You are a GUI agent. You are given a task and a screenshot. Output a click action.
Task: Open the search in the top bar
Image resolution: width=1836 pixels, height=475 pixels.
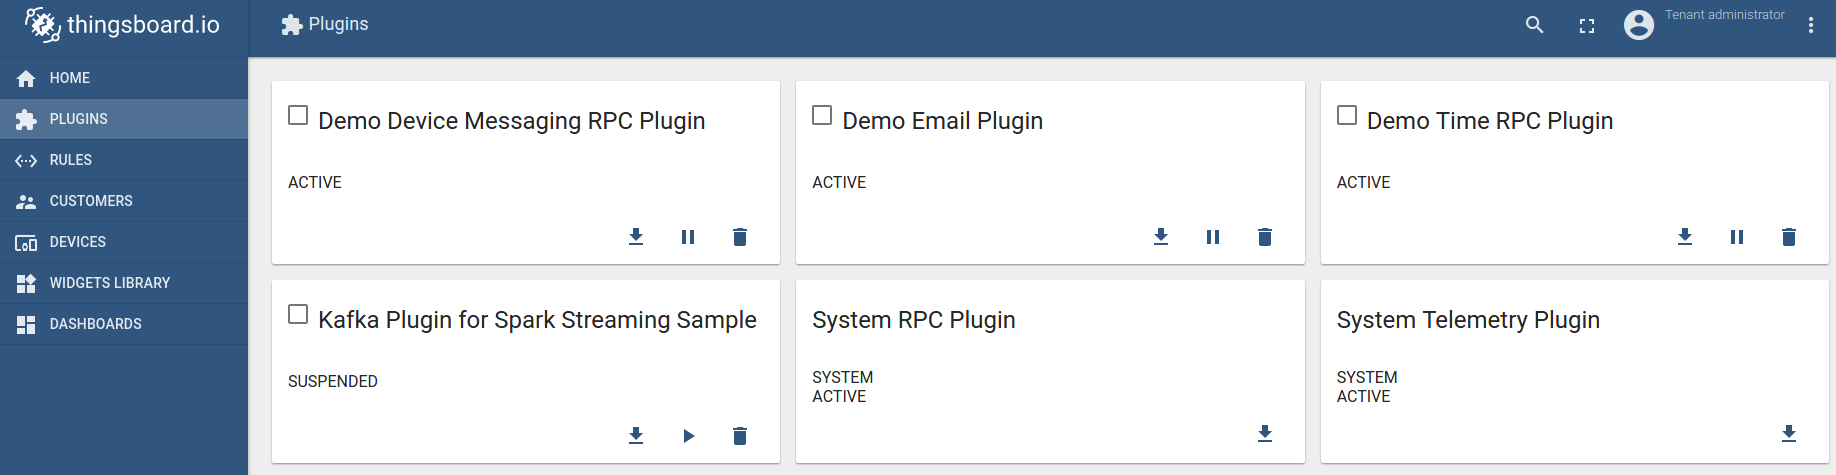point(1534,25)
